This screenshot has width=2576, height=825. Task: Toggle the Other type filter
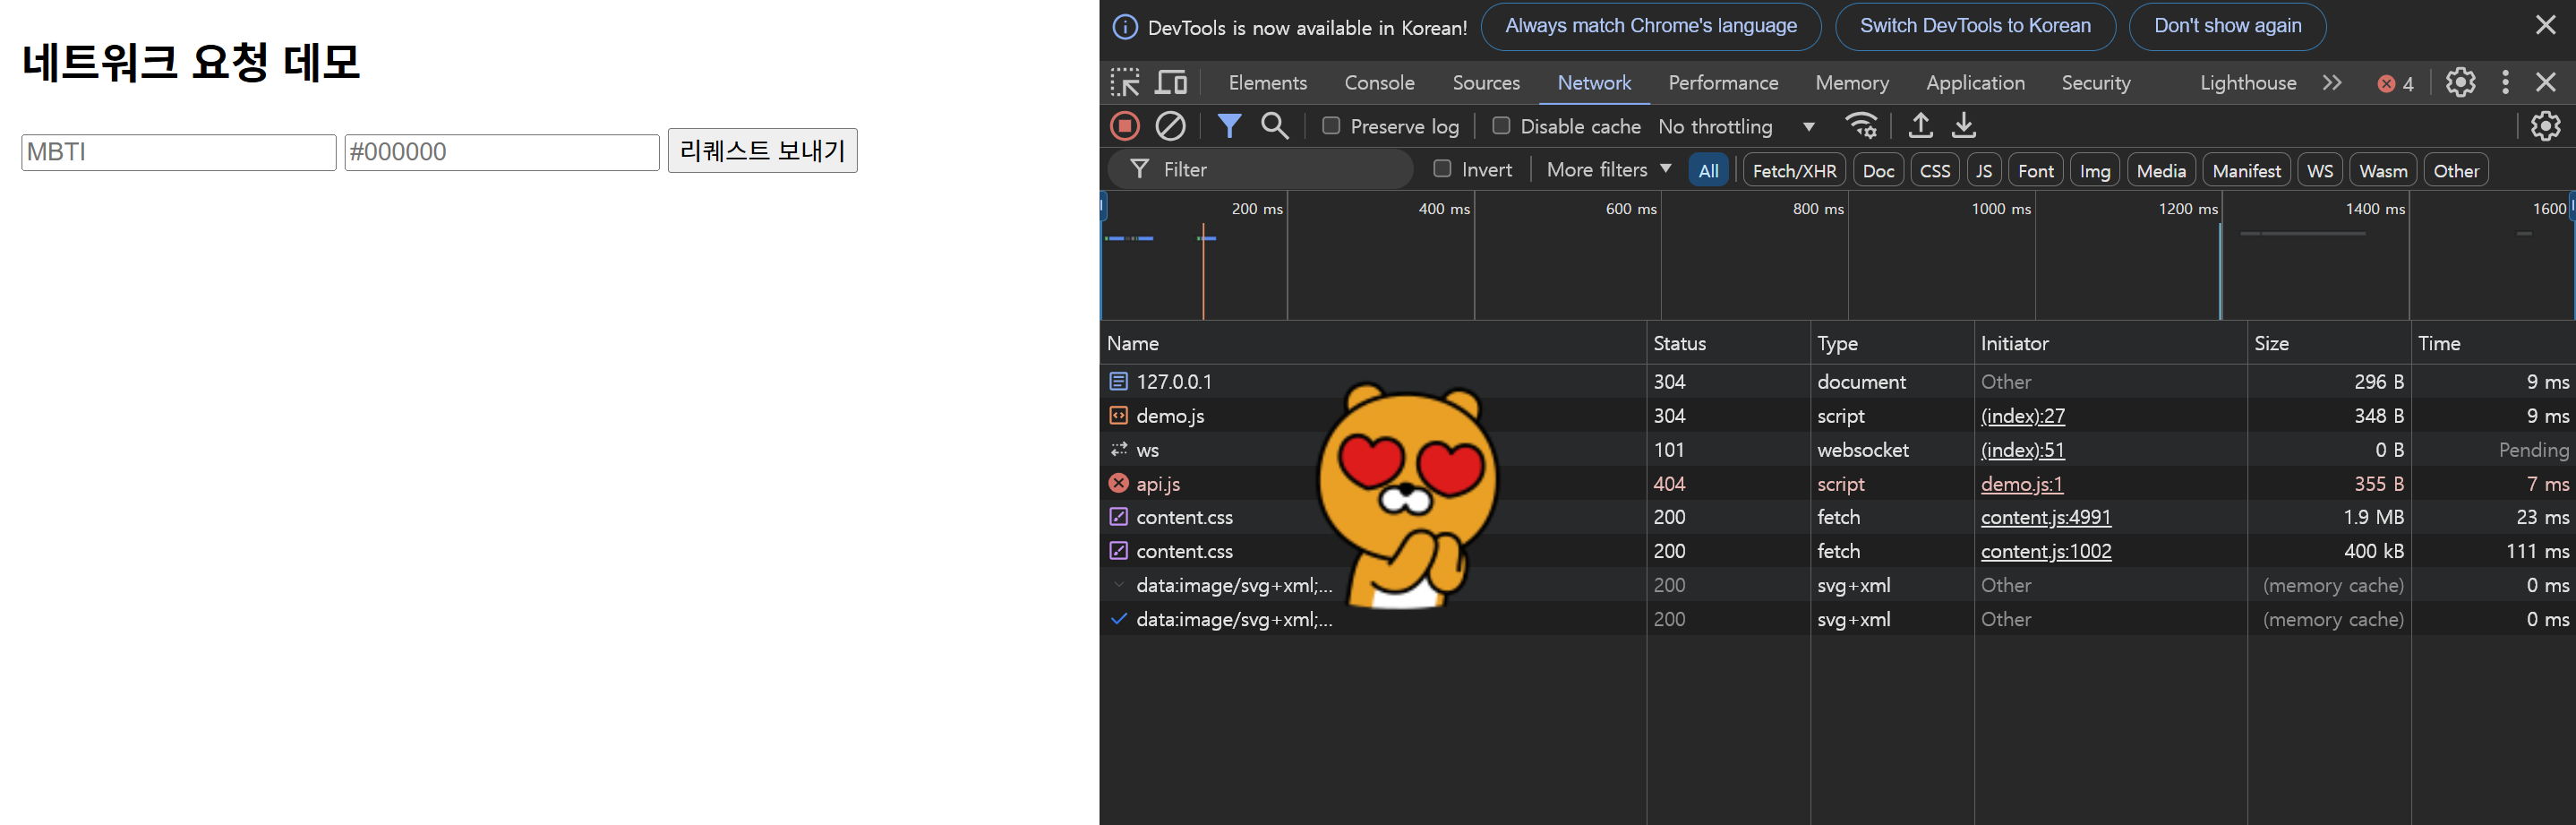[2456, 170]
